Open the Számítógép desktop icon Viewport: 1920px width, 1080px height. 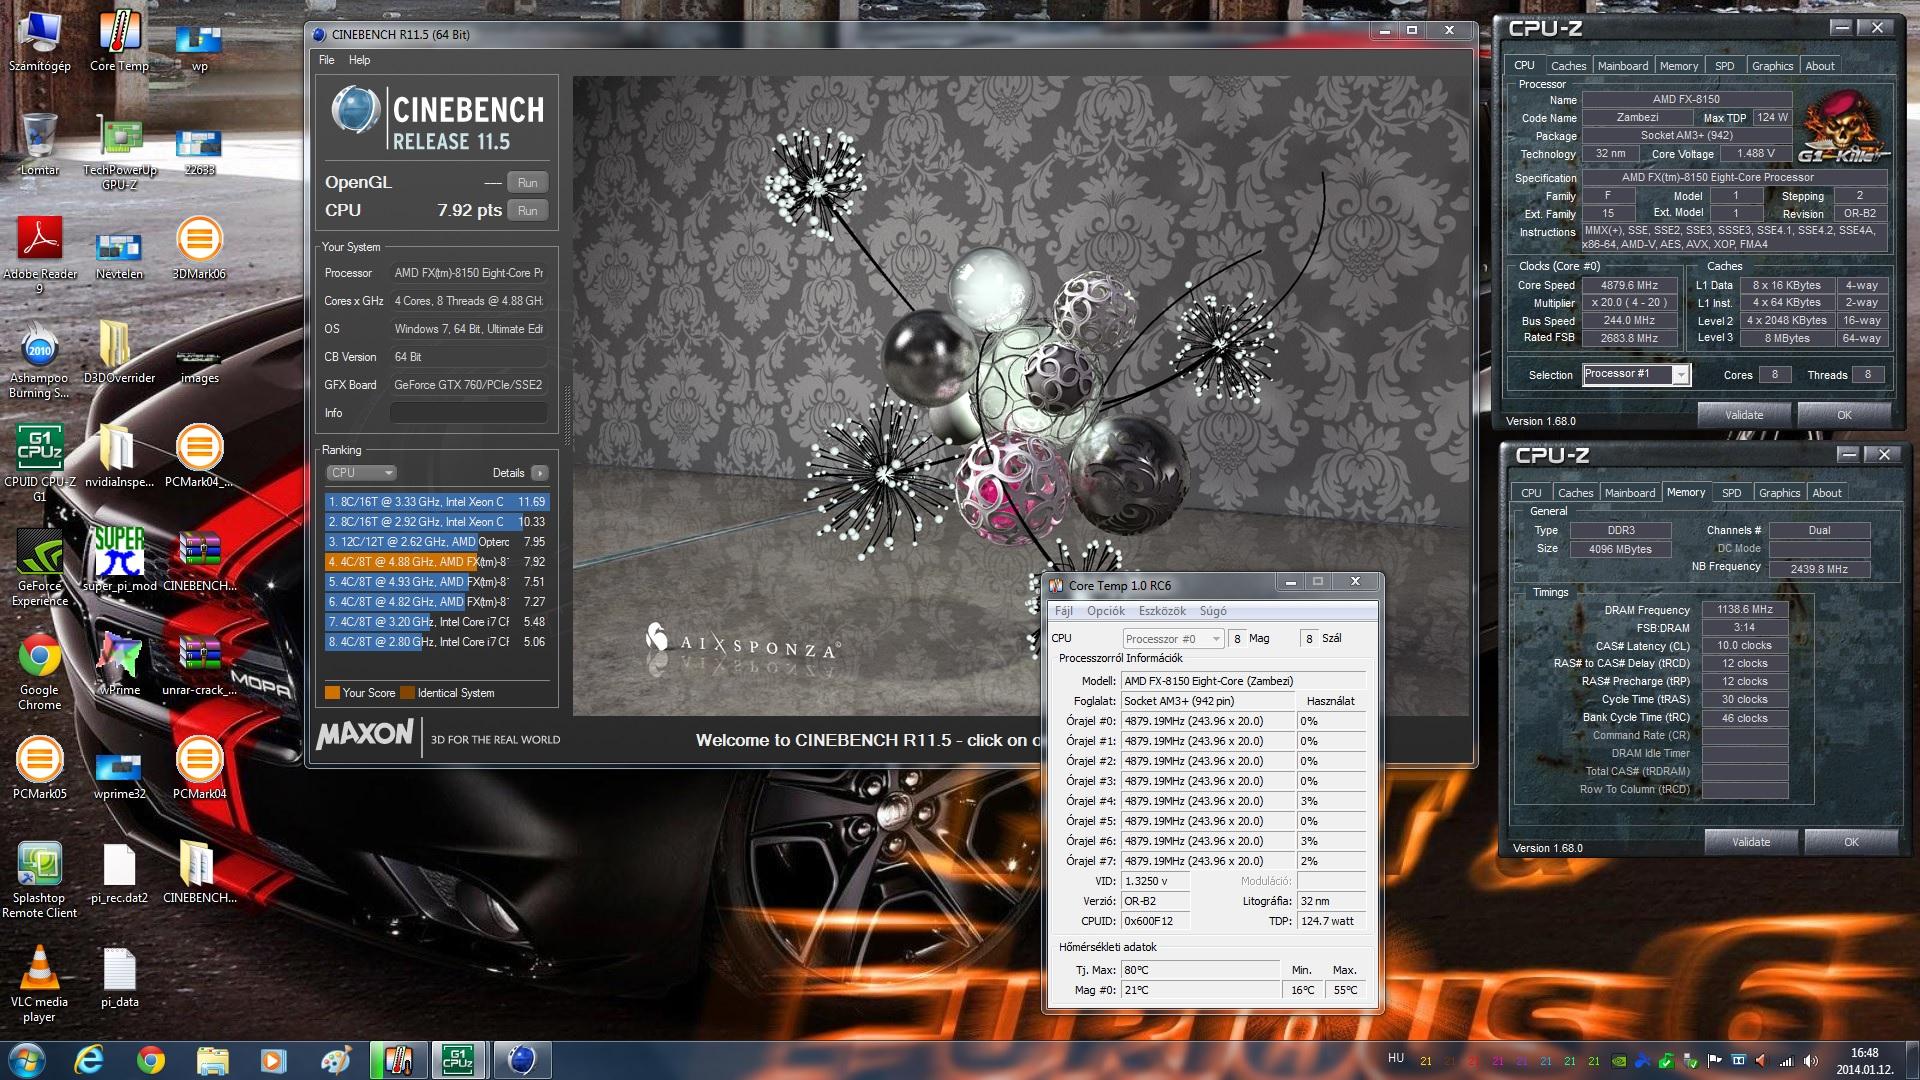[x=39, y=40]
